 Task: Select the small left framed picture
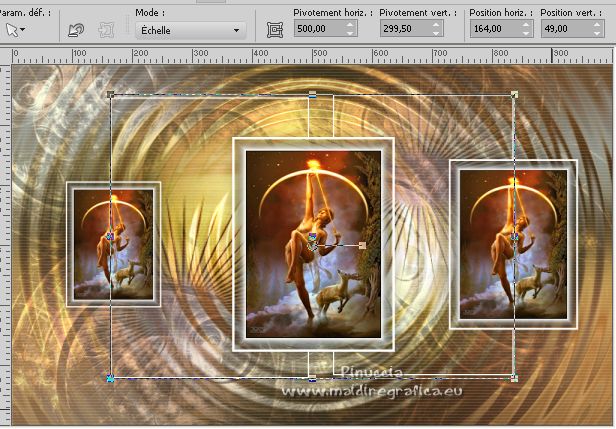(x=114, y=244)
